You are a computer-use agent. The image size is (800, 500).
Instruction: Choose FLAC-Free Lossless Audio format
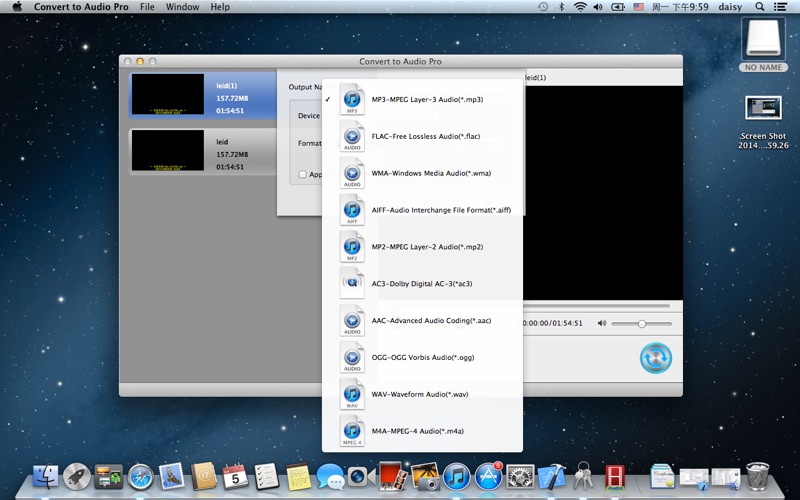coord(422,136)
